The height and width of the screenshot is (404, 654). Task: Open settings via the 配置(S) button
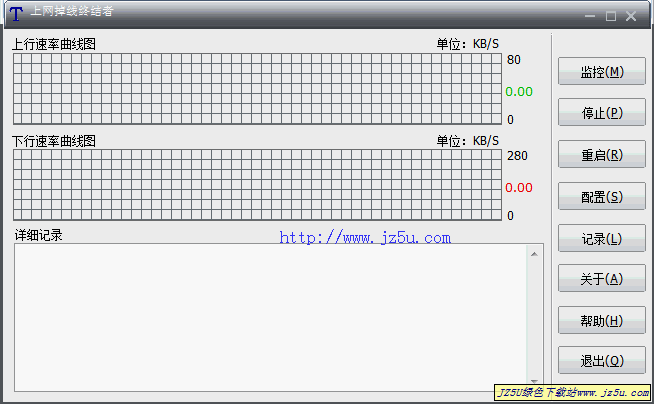[601, 197]
